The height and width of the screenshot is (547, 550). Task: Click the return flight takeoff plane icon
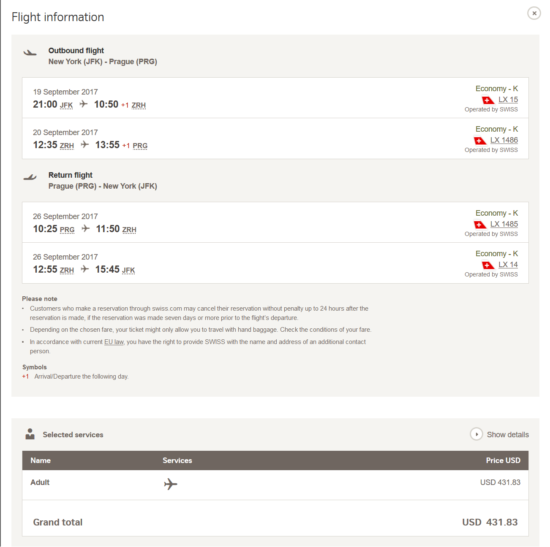click(30, 177)
